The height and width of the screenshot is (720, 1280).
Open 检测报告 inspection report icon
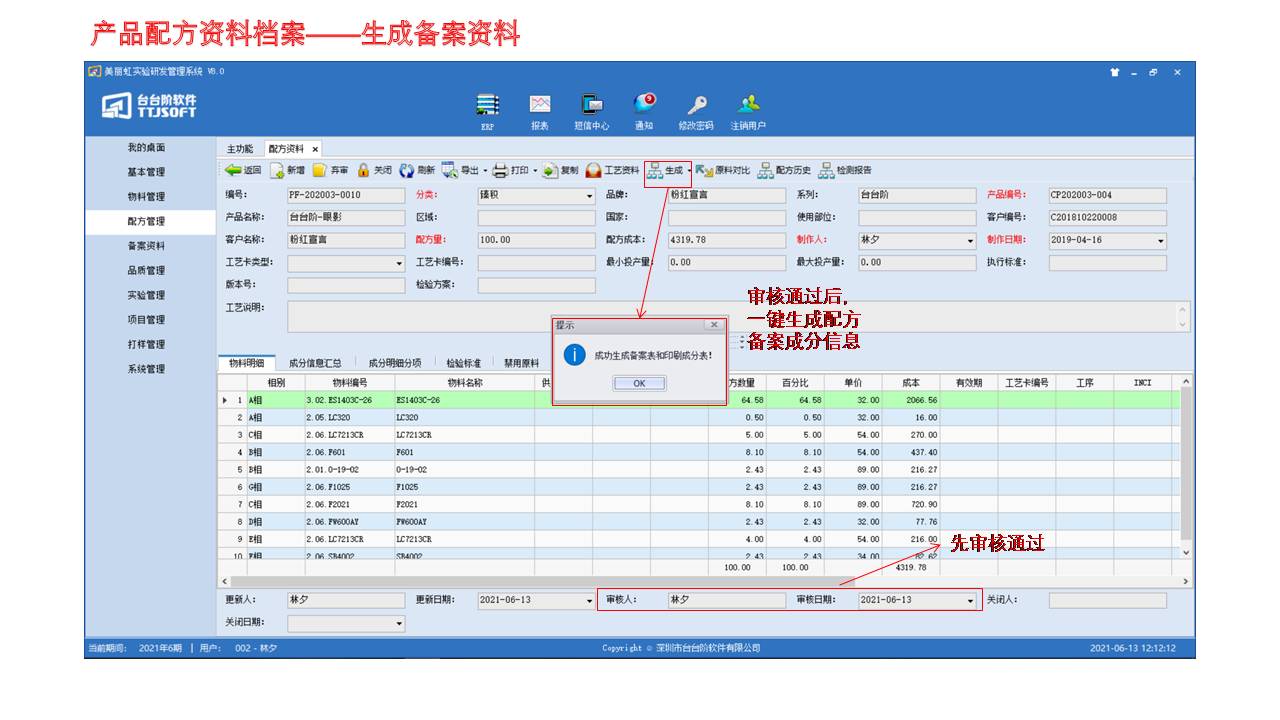click(x=826, y=171)
